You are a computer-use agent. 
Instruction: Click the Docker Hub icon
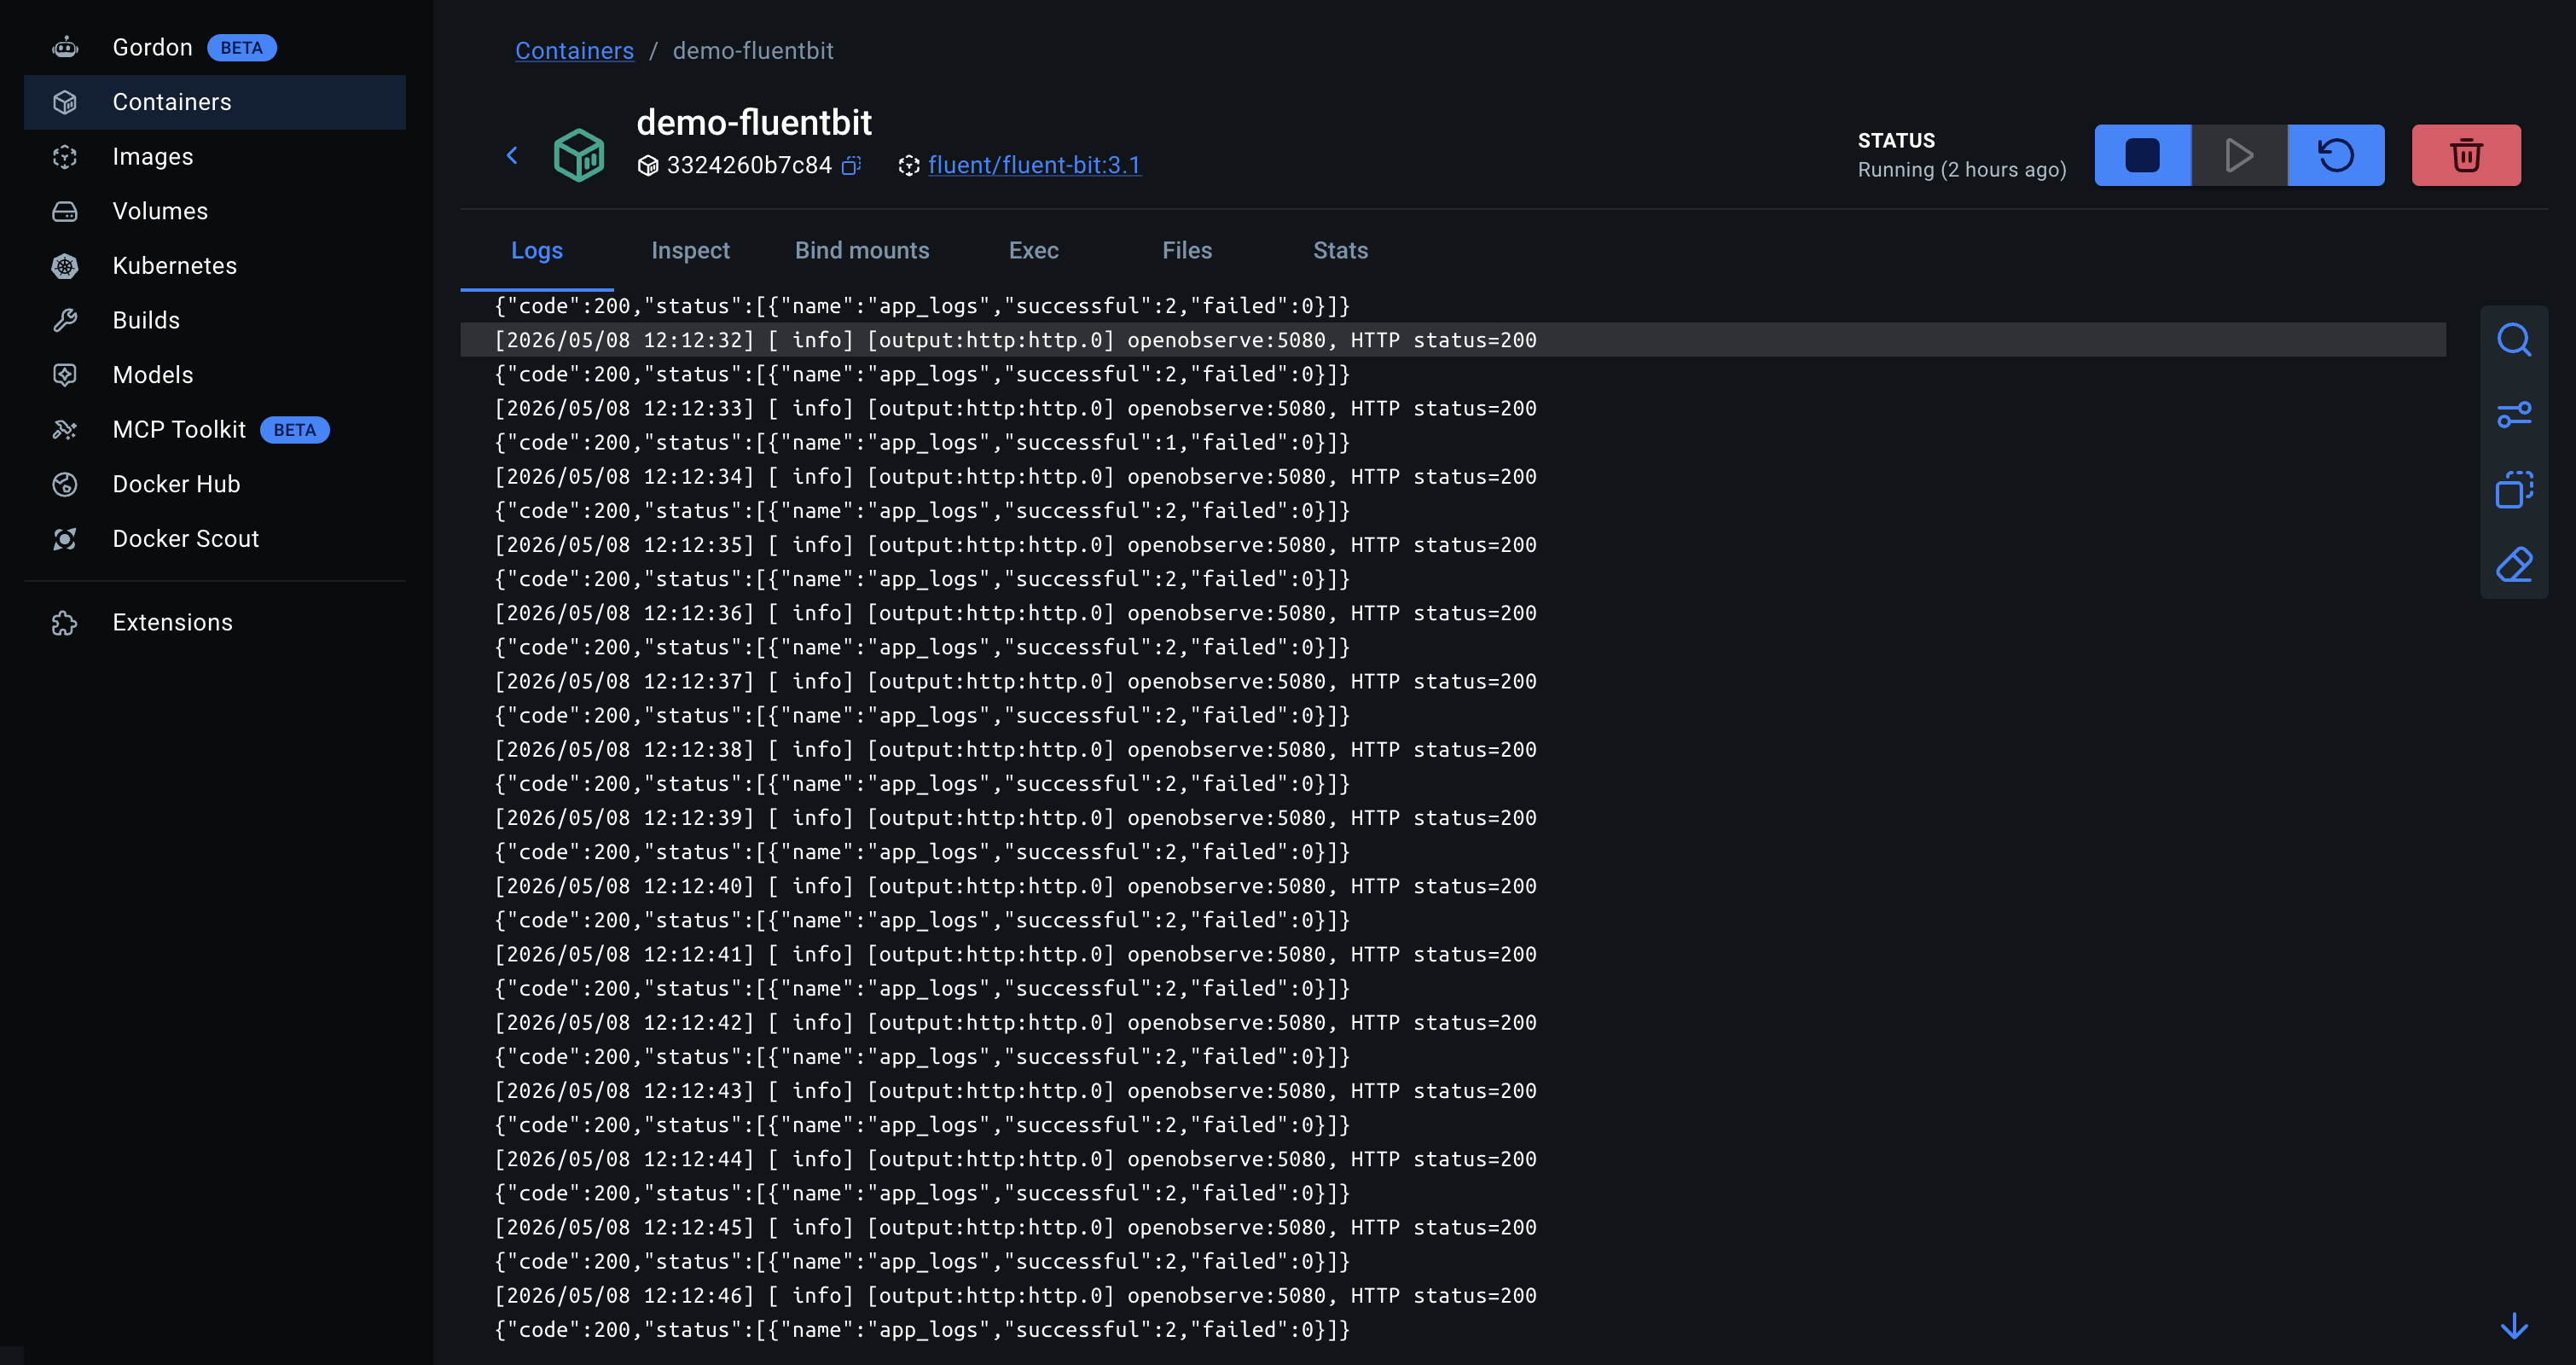pos(65,484)
